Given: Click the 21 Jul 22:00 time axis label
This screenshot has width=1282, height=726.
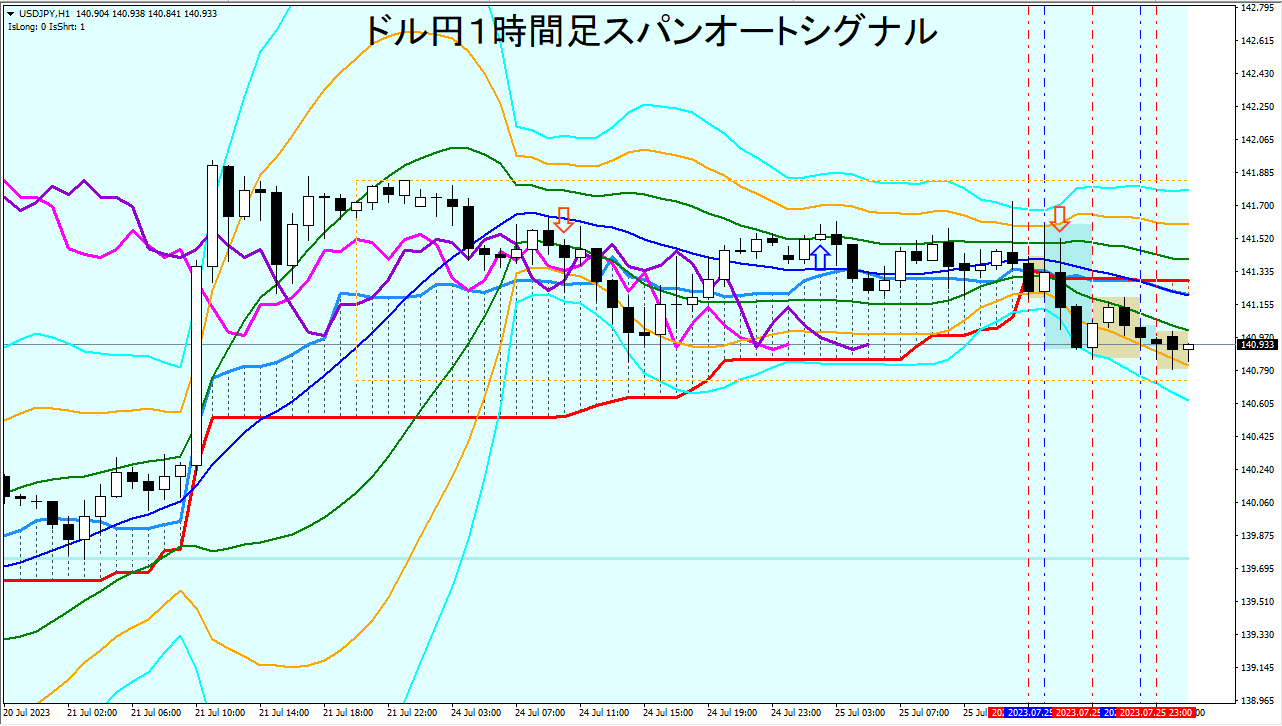Looking at the screenshot, I should pos(412,713).
